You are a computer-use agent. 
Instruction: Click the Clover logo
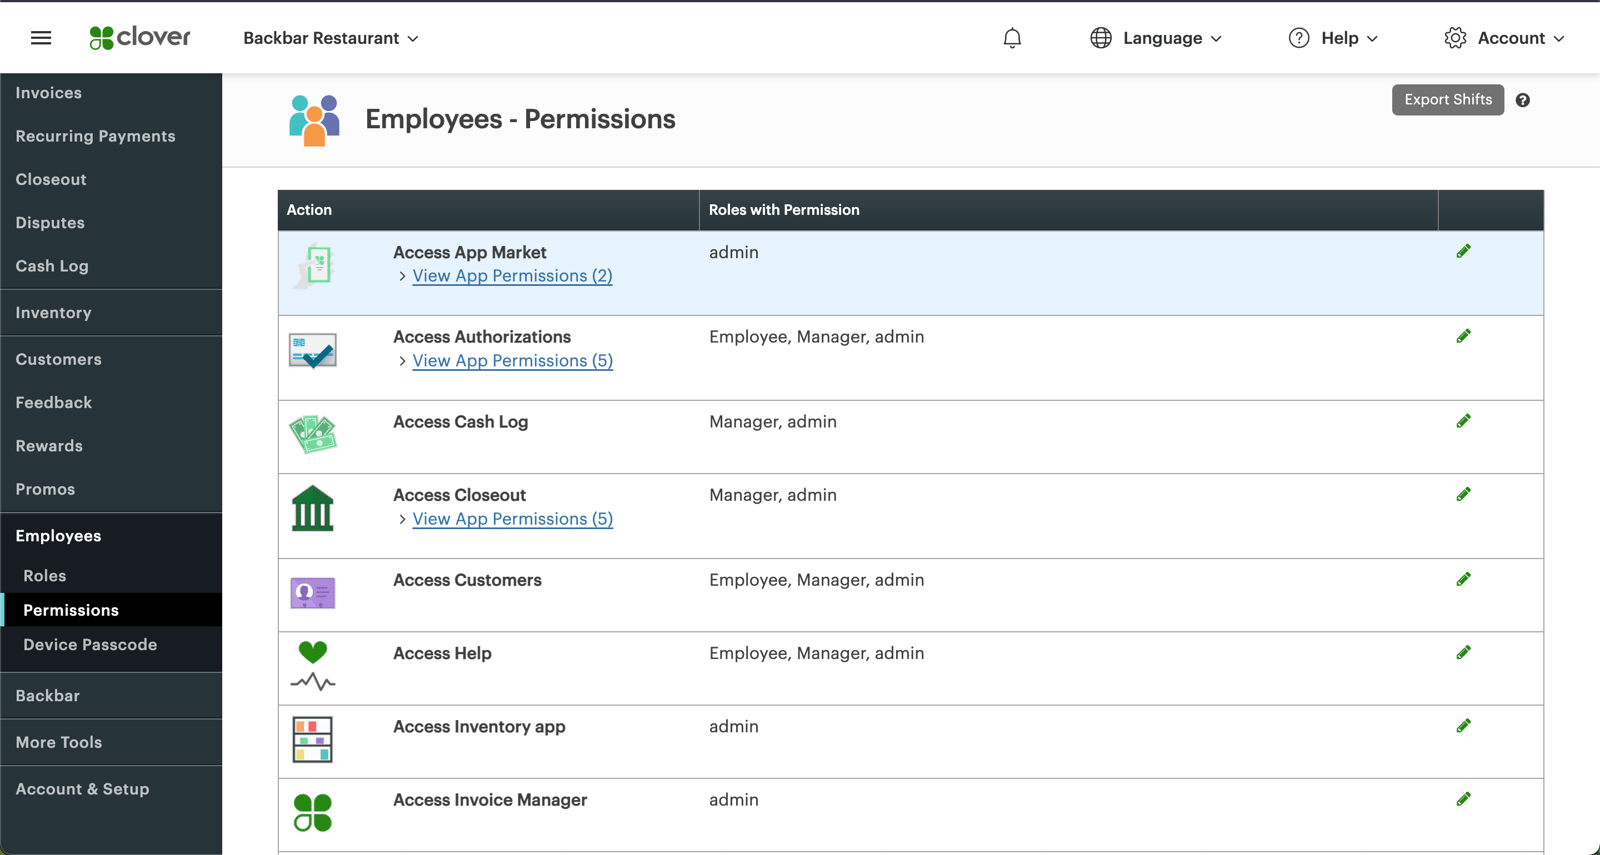[x=140, y=38]
